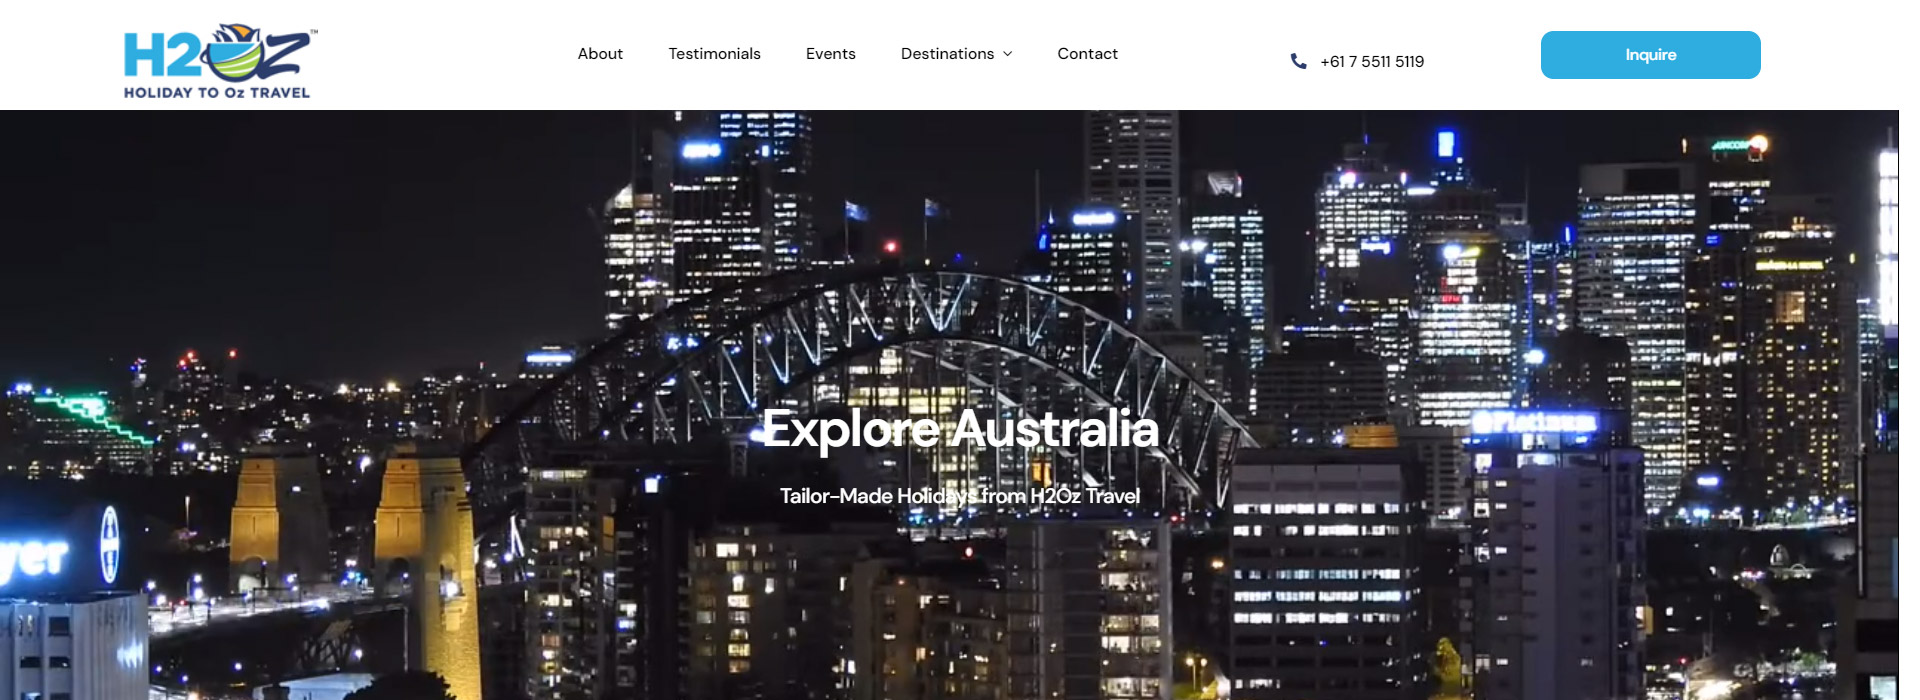
Task: Call the +61 7 5511 5119 number link
Action: tap(1371, 62)
